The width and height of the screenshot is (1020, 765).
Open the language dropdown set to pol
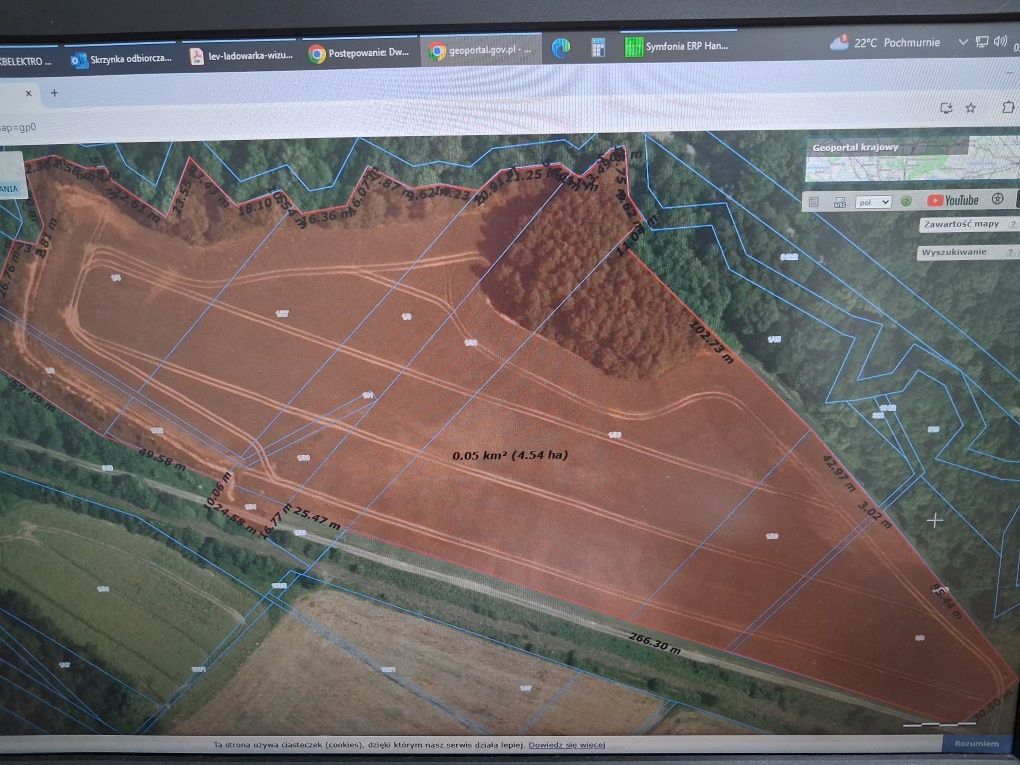click(x=872, y=202)
